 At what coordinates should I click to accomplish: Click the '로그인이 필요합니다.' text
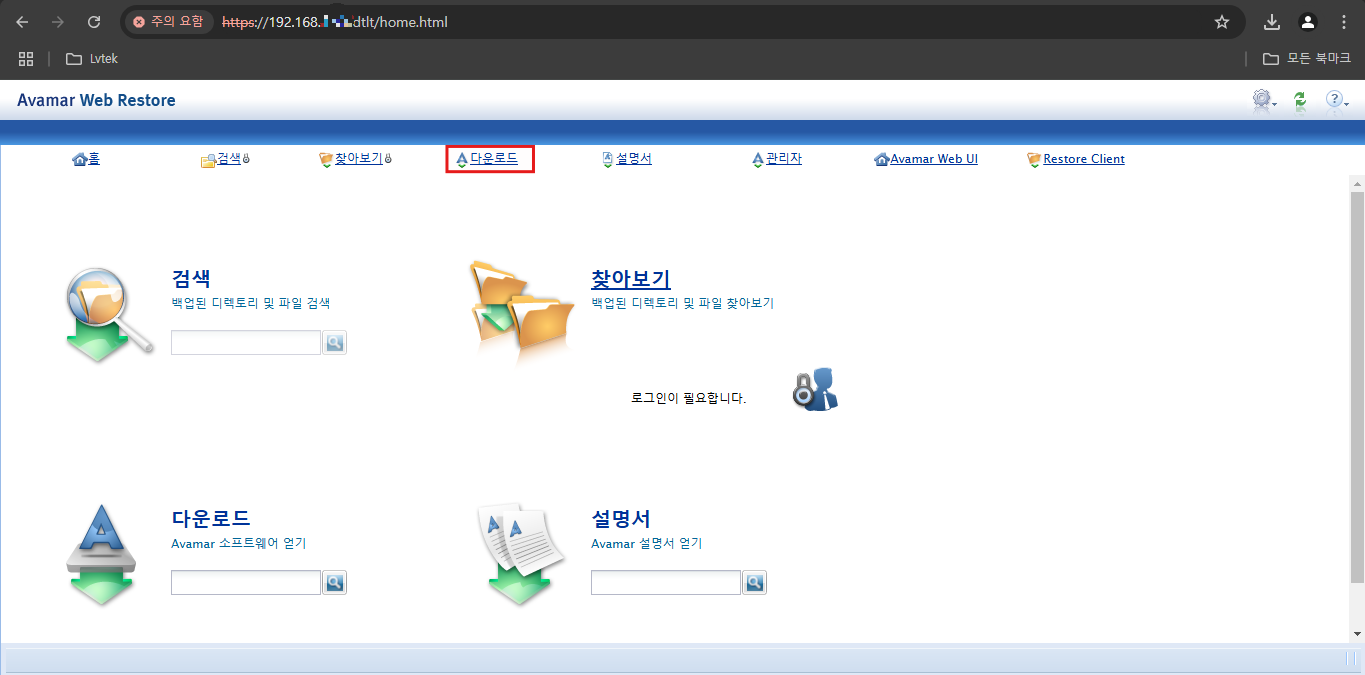[689, 398]
